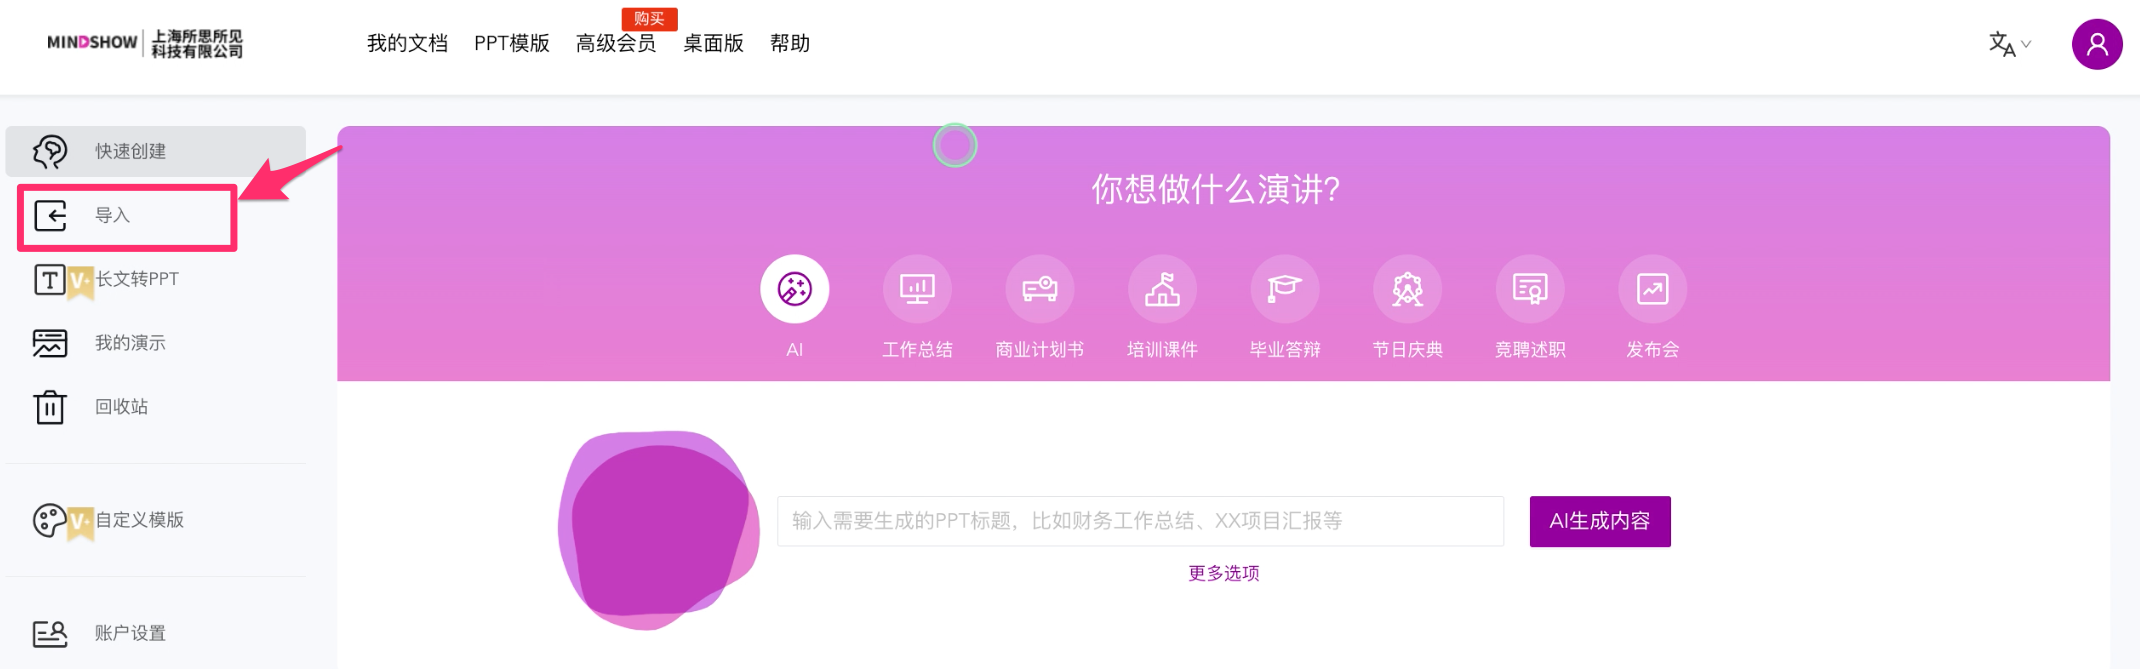Open the user account avatar

(x=2097, y=44)
